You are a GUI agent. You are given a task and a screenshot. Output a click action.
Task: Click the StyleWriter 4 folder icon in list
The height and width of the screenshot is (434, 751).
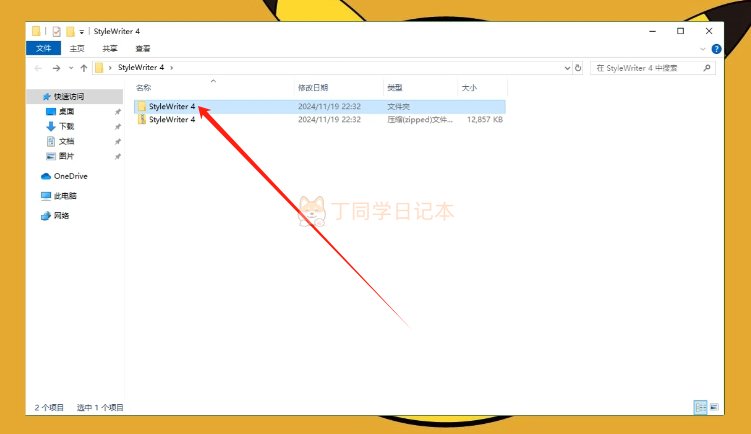142,106
